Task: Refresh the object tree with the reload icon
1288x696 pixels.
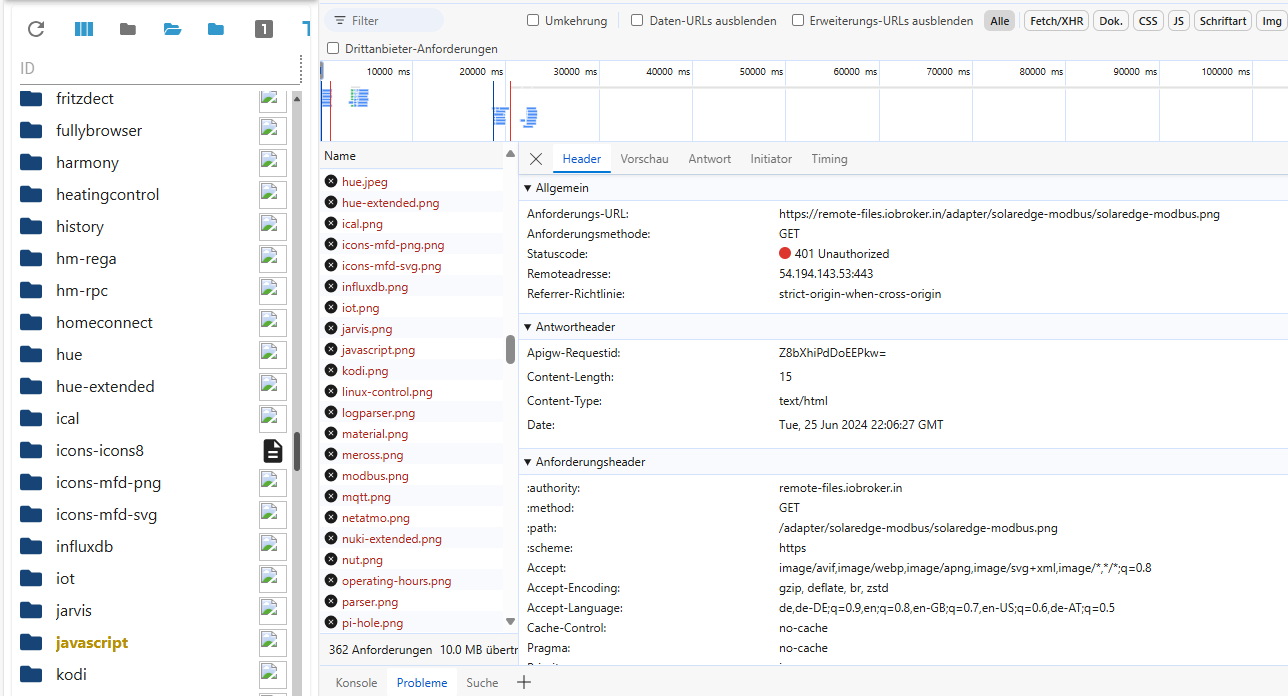Action: [x=36, y=29]
